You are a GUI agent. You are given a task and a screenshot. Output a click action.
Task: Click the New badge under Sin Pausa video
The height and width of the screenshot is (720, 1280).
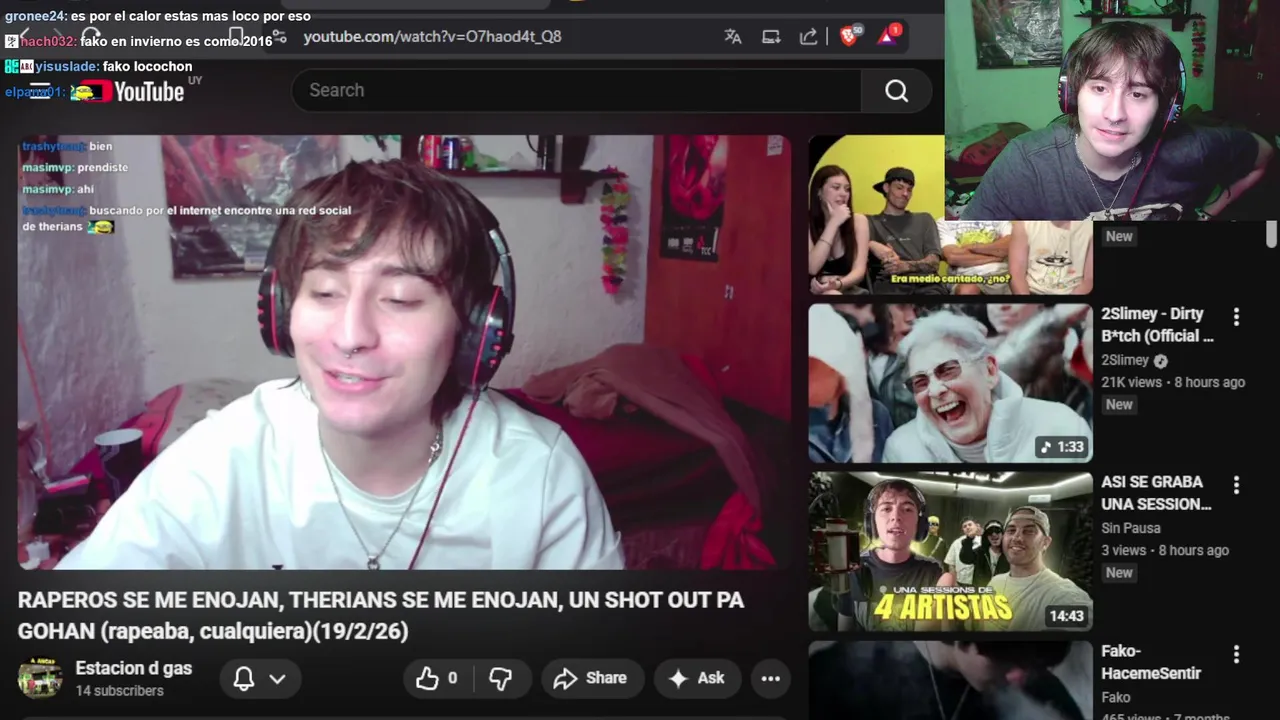(1119, 573)
